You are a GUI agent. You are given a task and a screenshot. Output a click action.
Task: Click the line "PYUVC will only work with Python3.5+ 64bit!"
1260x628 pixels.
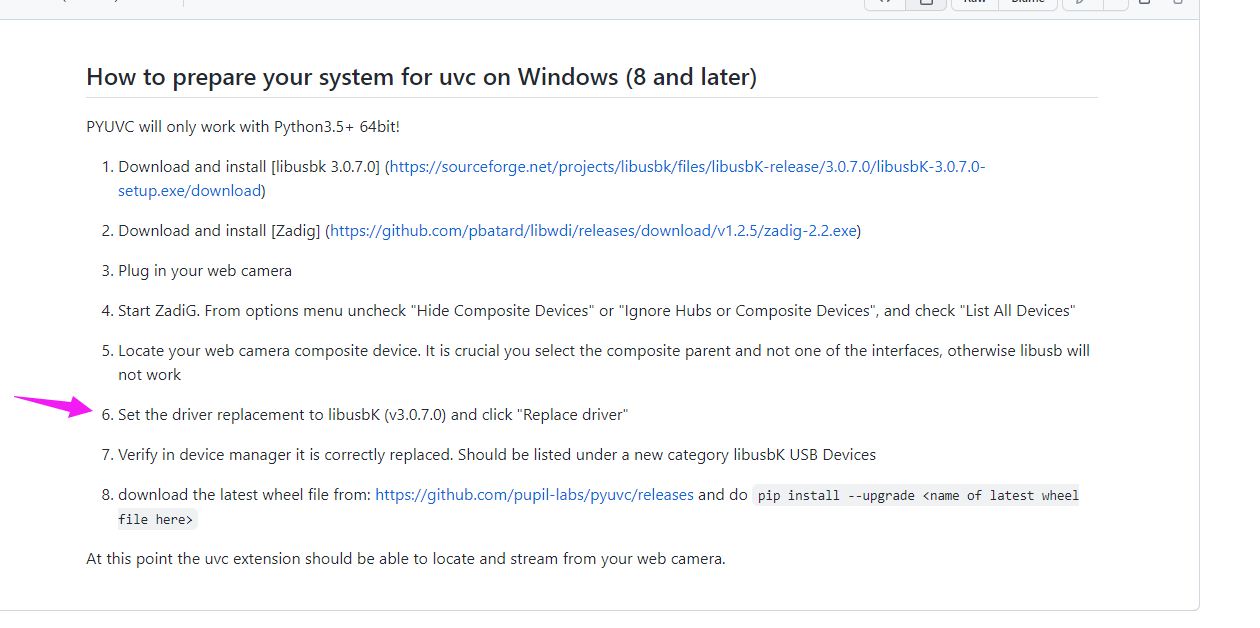[x=243, y=127]
